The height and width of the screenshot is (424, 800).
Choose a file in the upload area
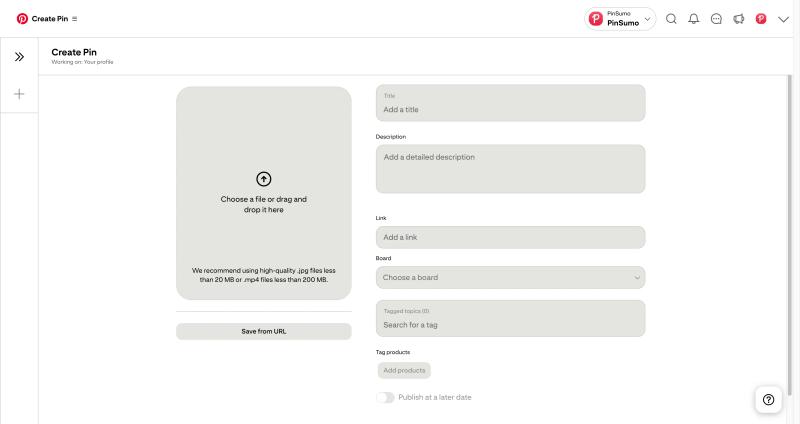(x=264, y=193)
